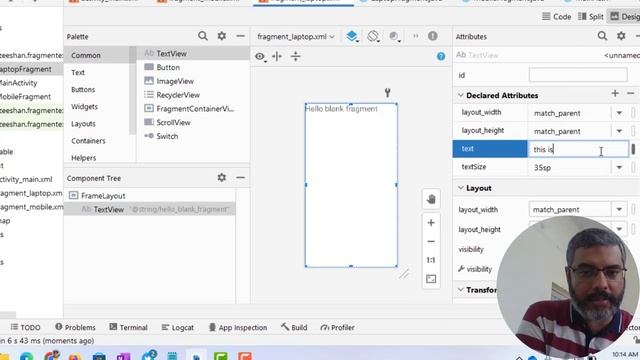Screen dimensions: 640x360
Task: Open Attributes panel settings gear
Action: click(621, 36)
